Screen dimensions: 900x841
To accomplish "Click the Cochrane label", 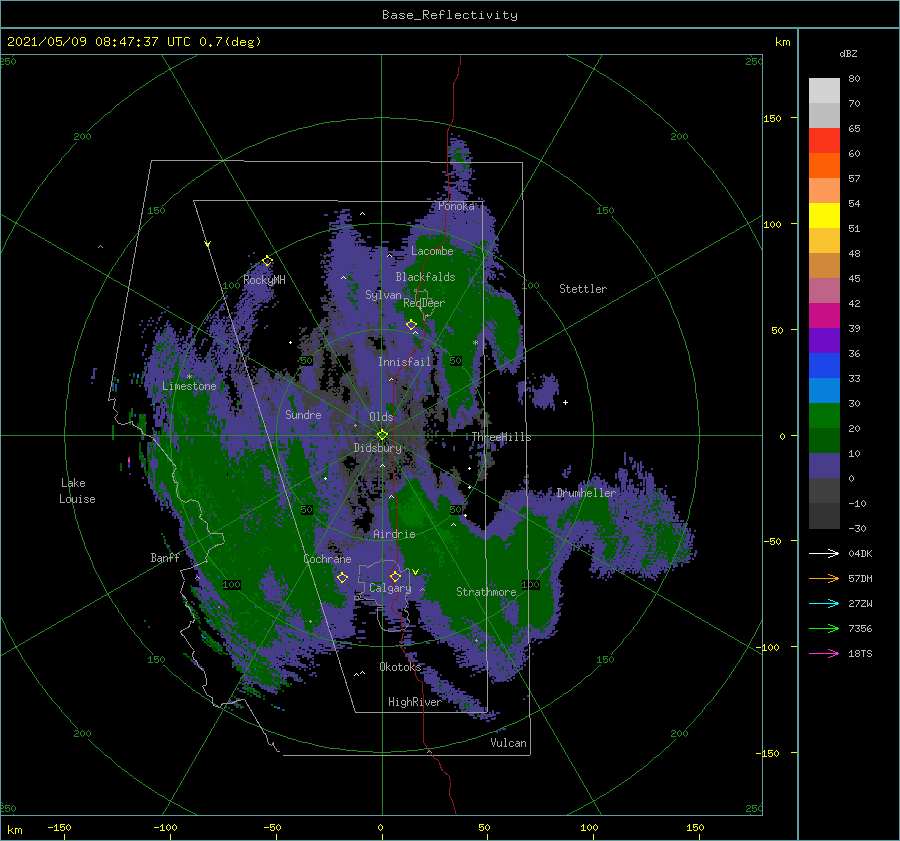I will pyautogui.click(x=327, y=559).
